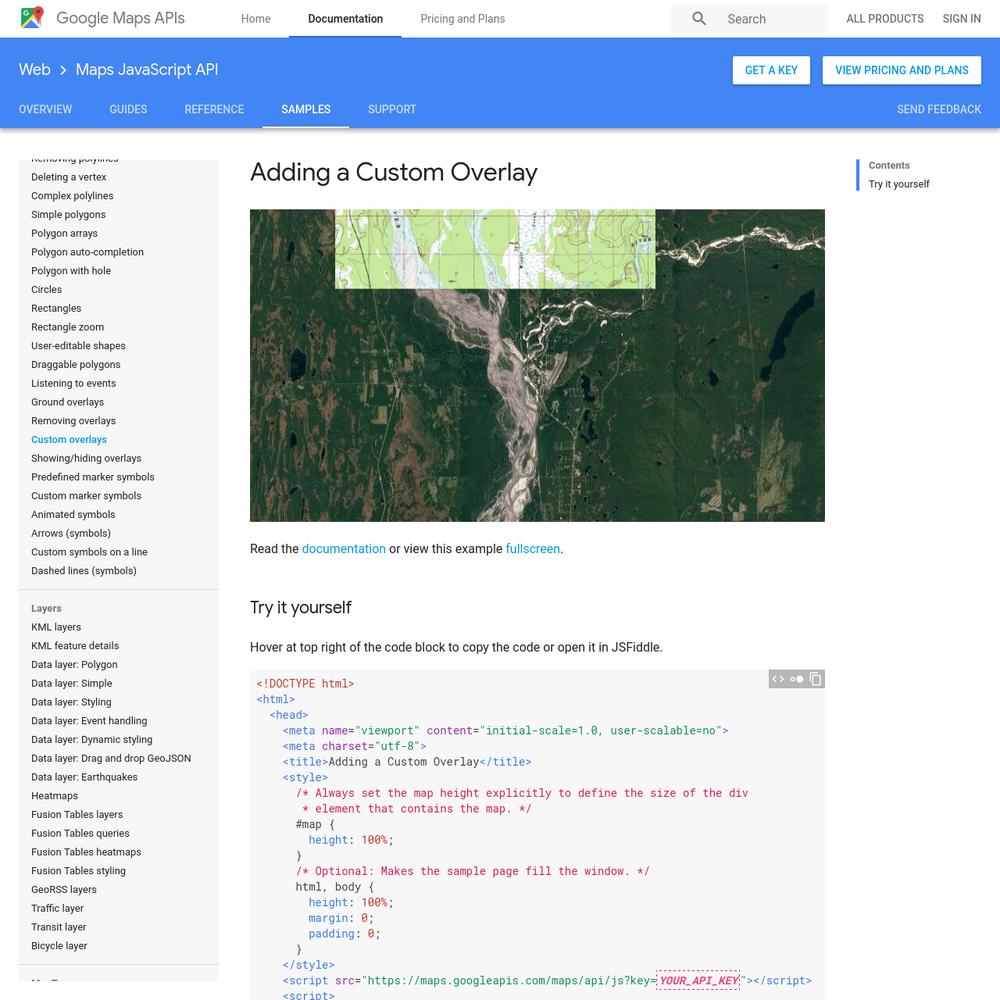Open Complex polylines sample
The height and width of the screenshot is (1000, 1000).
[x=72, y=196]
